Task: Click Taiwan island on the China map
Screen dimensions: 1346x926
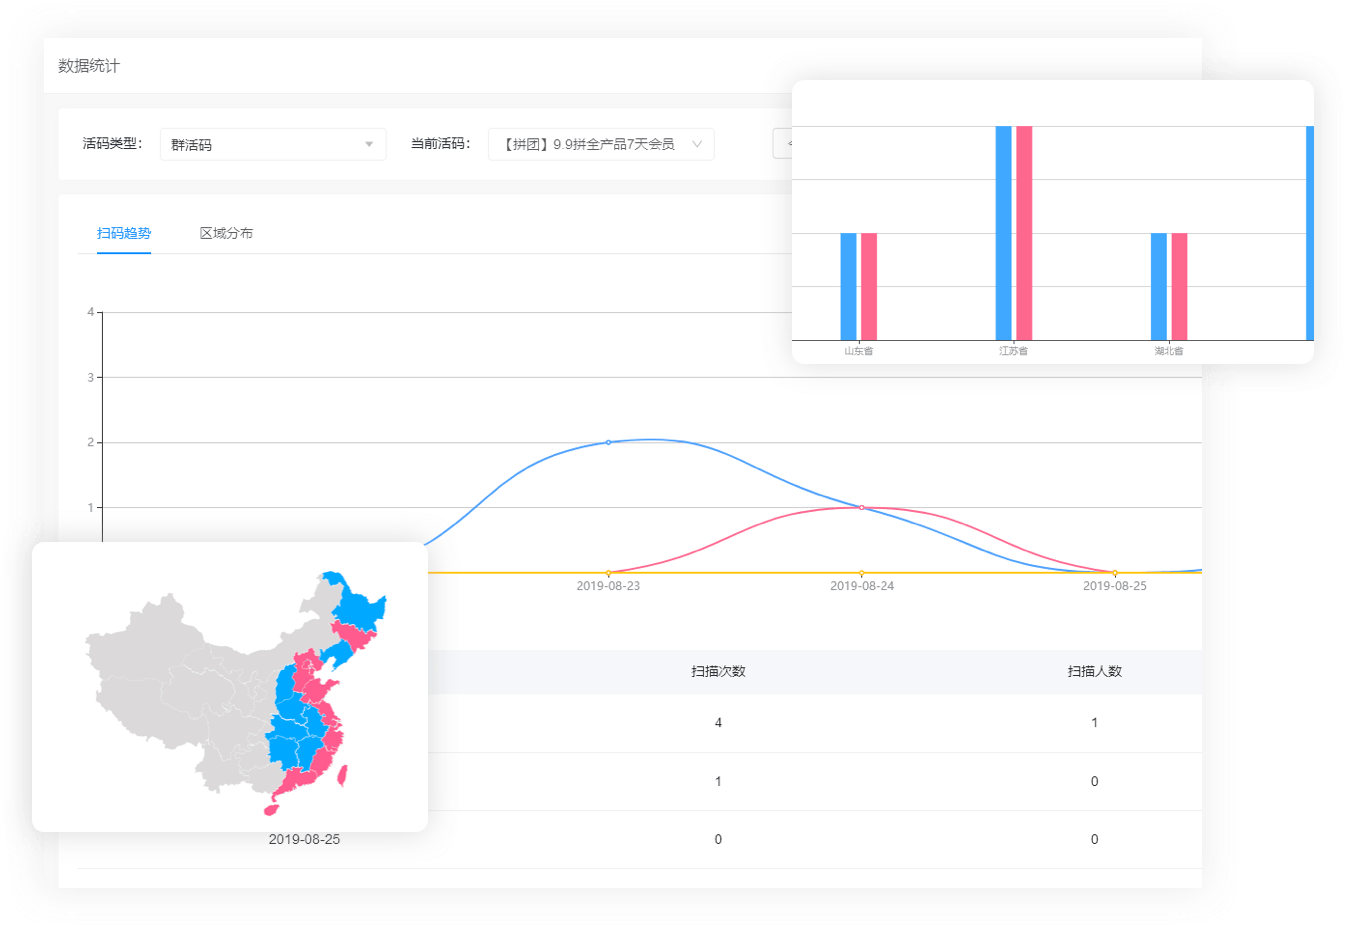Action: point(343,775)
